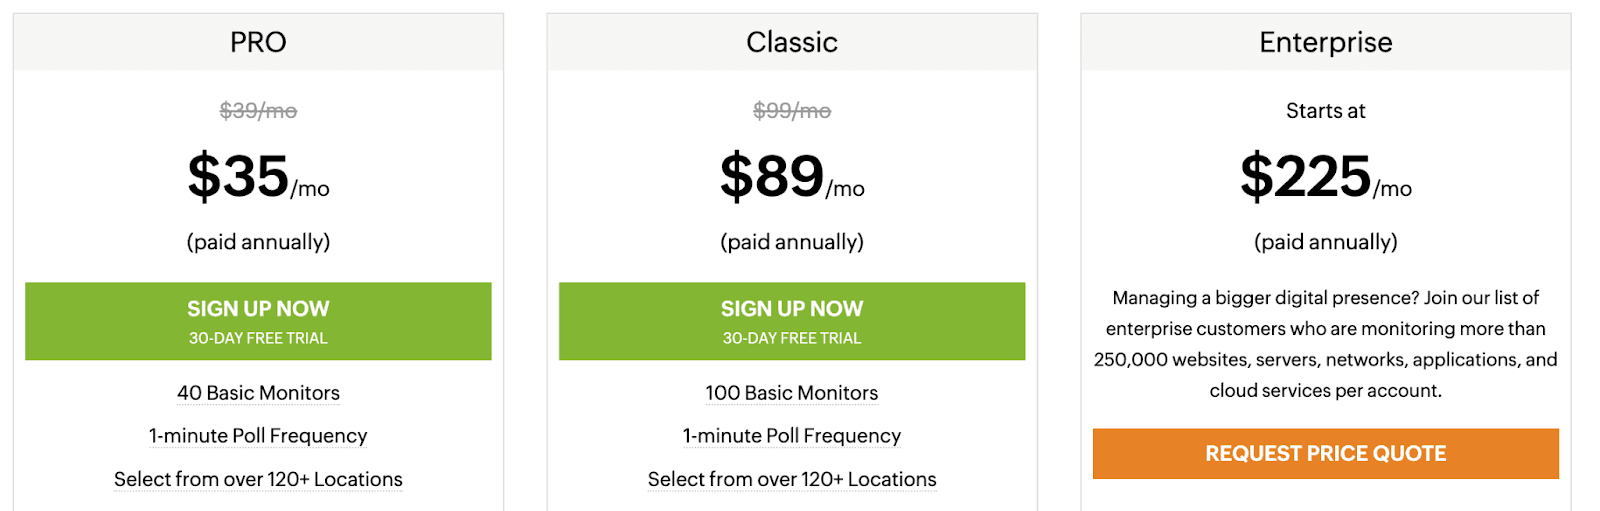Click the $35/mo PRO price
The width and height of the screenshot is (1600, 511).
click(x=258, y=177)
